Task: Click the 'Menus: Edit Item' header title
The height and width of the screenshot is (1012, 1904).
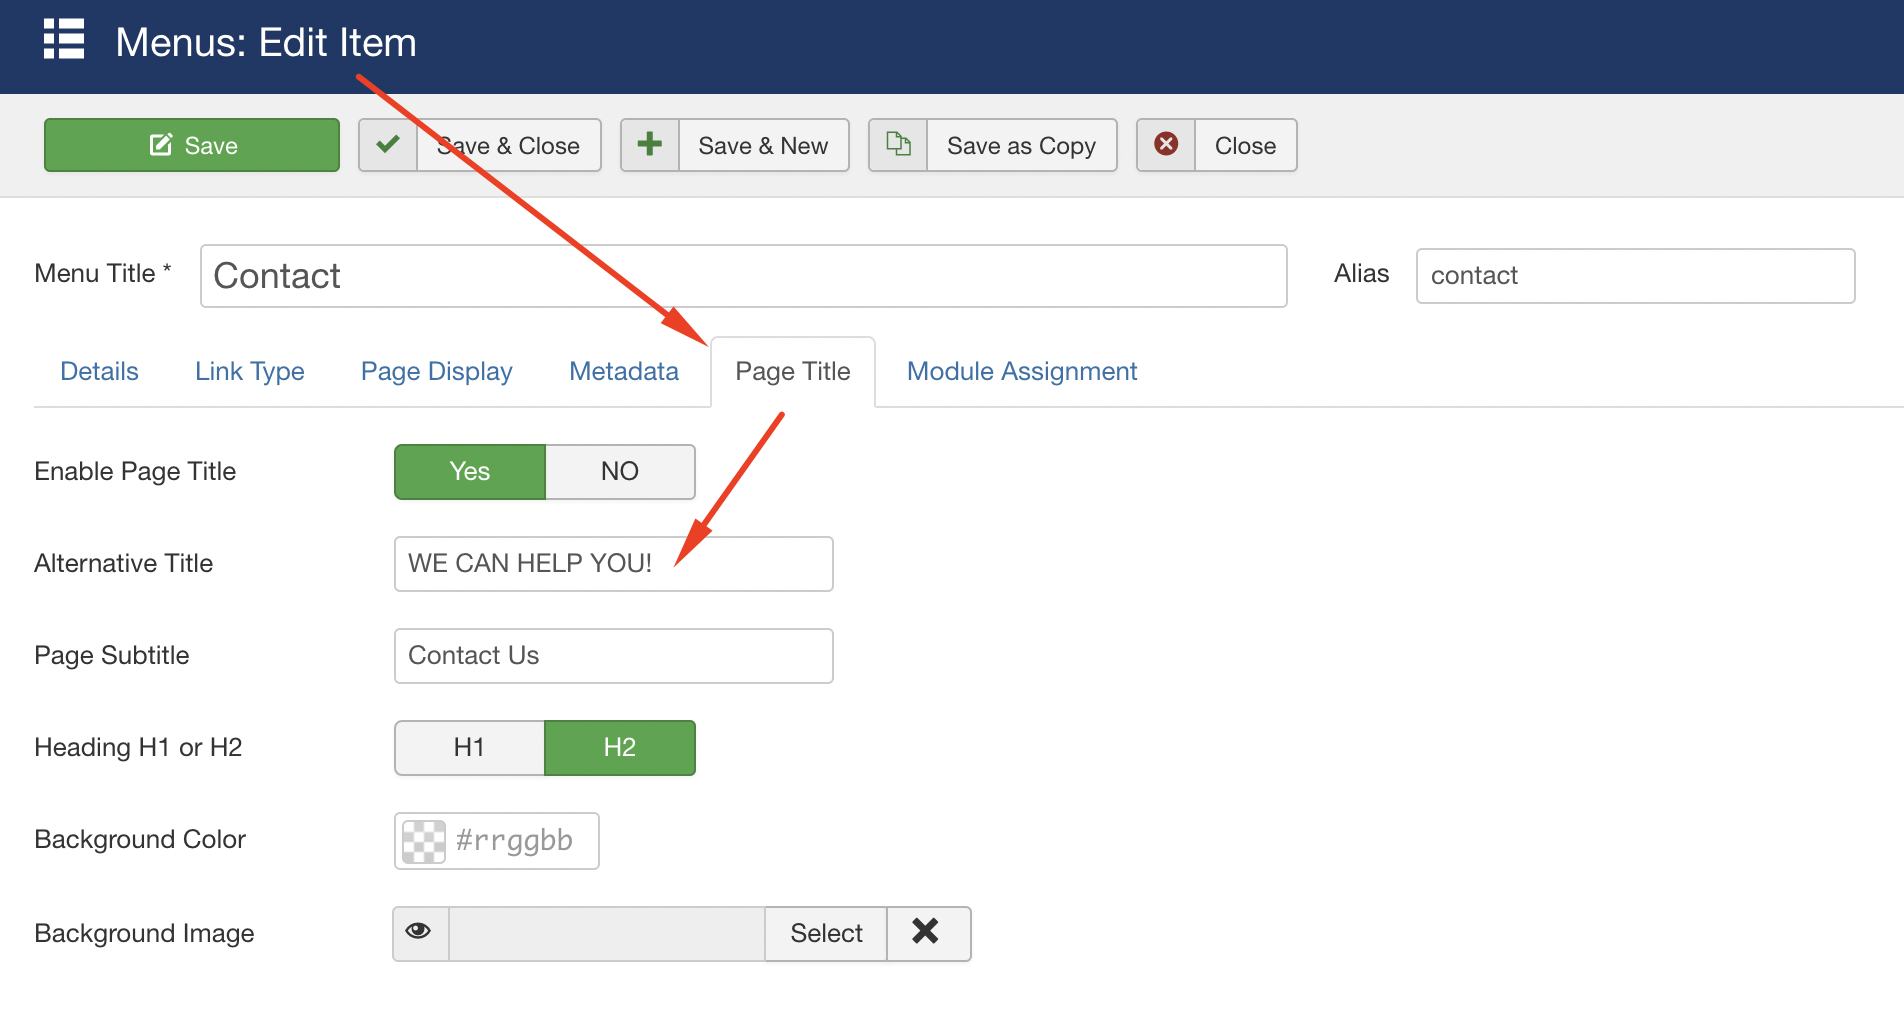Action: pyautogui.click(x=266, y=43)
